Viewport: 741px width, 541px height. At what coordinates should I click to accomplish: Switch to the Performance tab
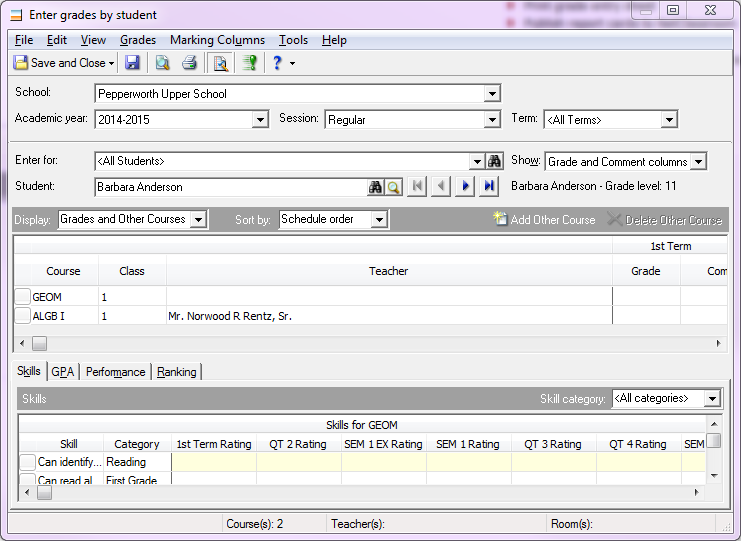115,372
